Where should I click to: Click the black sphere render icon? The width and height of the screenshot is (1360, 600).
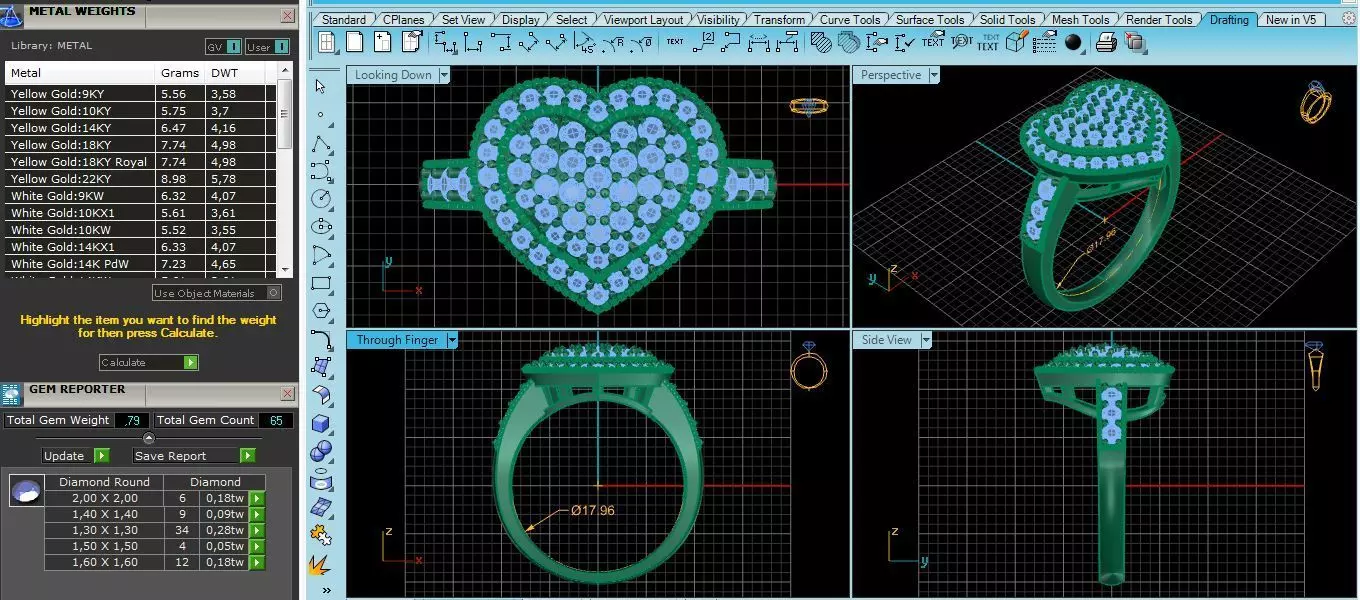tap(1074, 42)
